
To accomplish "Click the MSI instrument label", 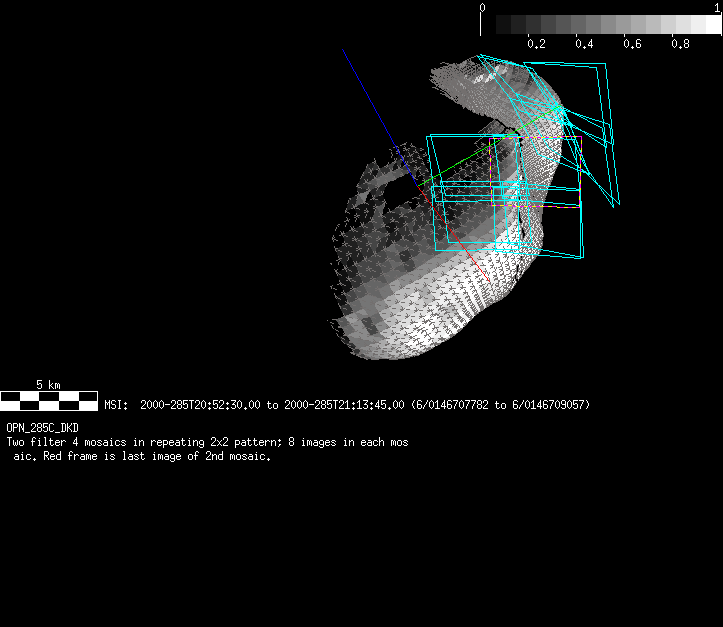I will click(x=115, y=405).
